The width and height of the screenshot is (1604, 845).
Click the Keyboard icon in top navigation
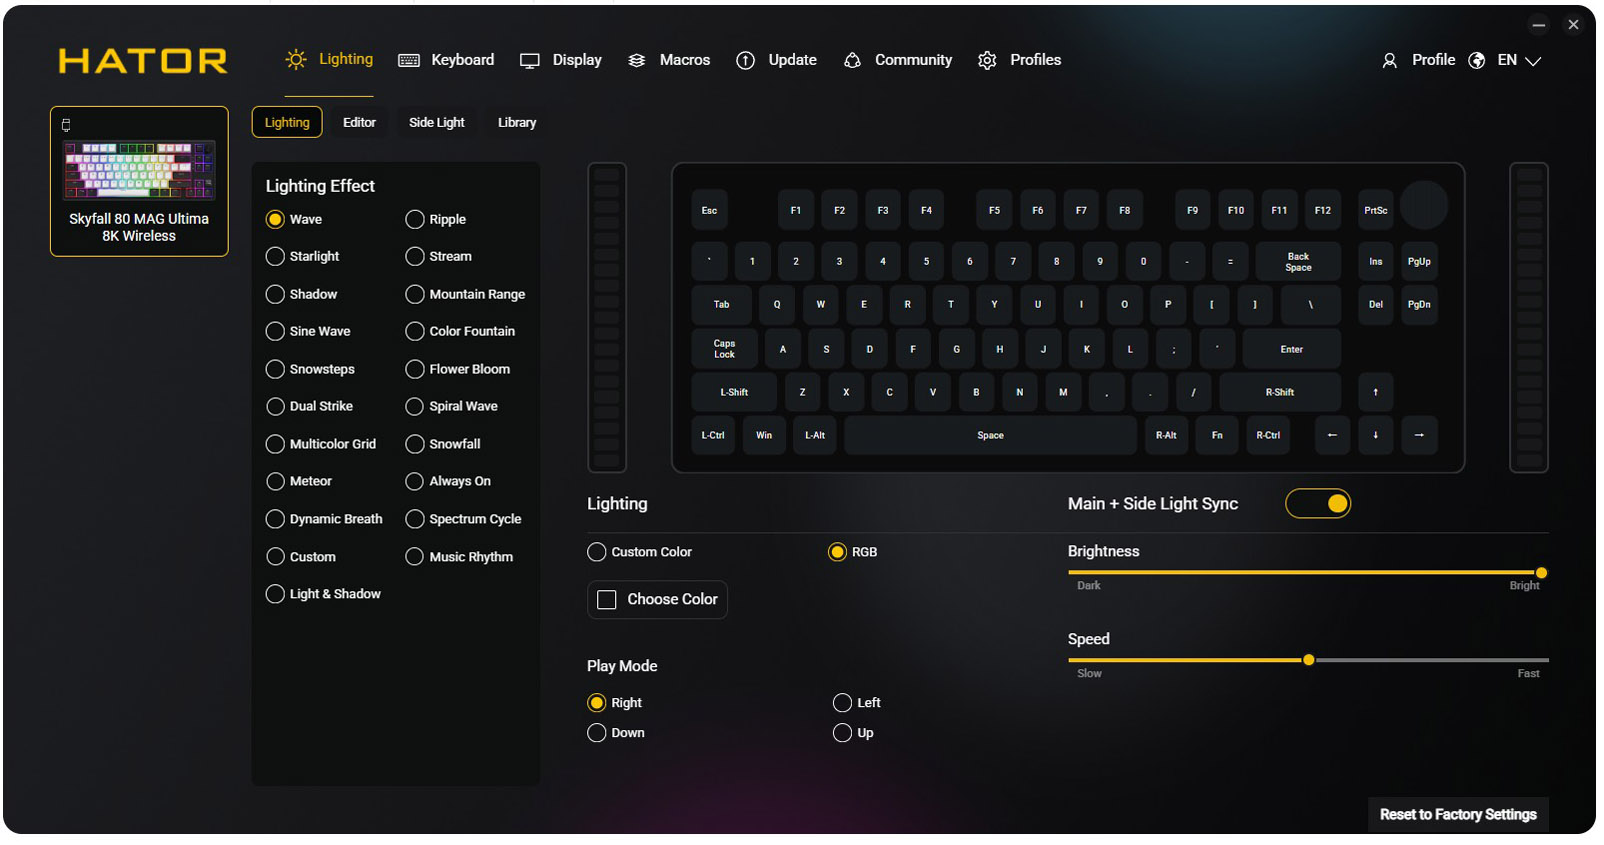(x=409, y=61)
